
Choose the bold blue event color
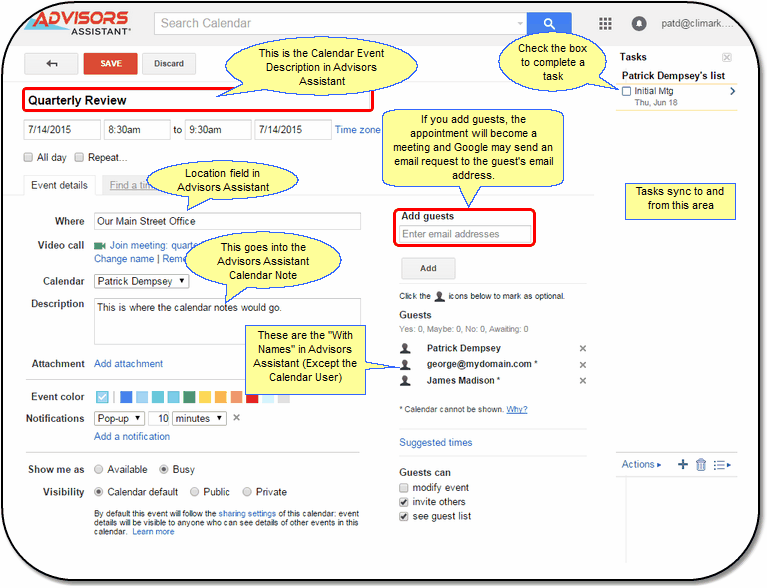[x=126, y=397]
